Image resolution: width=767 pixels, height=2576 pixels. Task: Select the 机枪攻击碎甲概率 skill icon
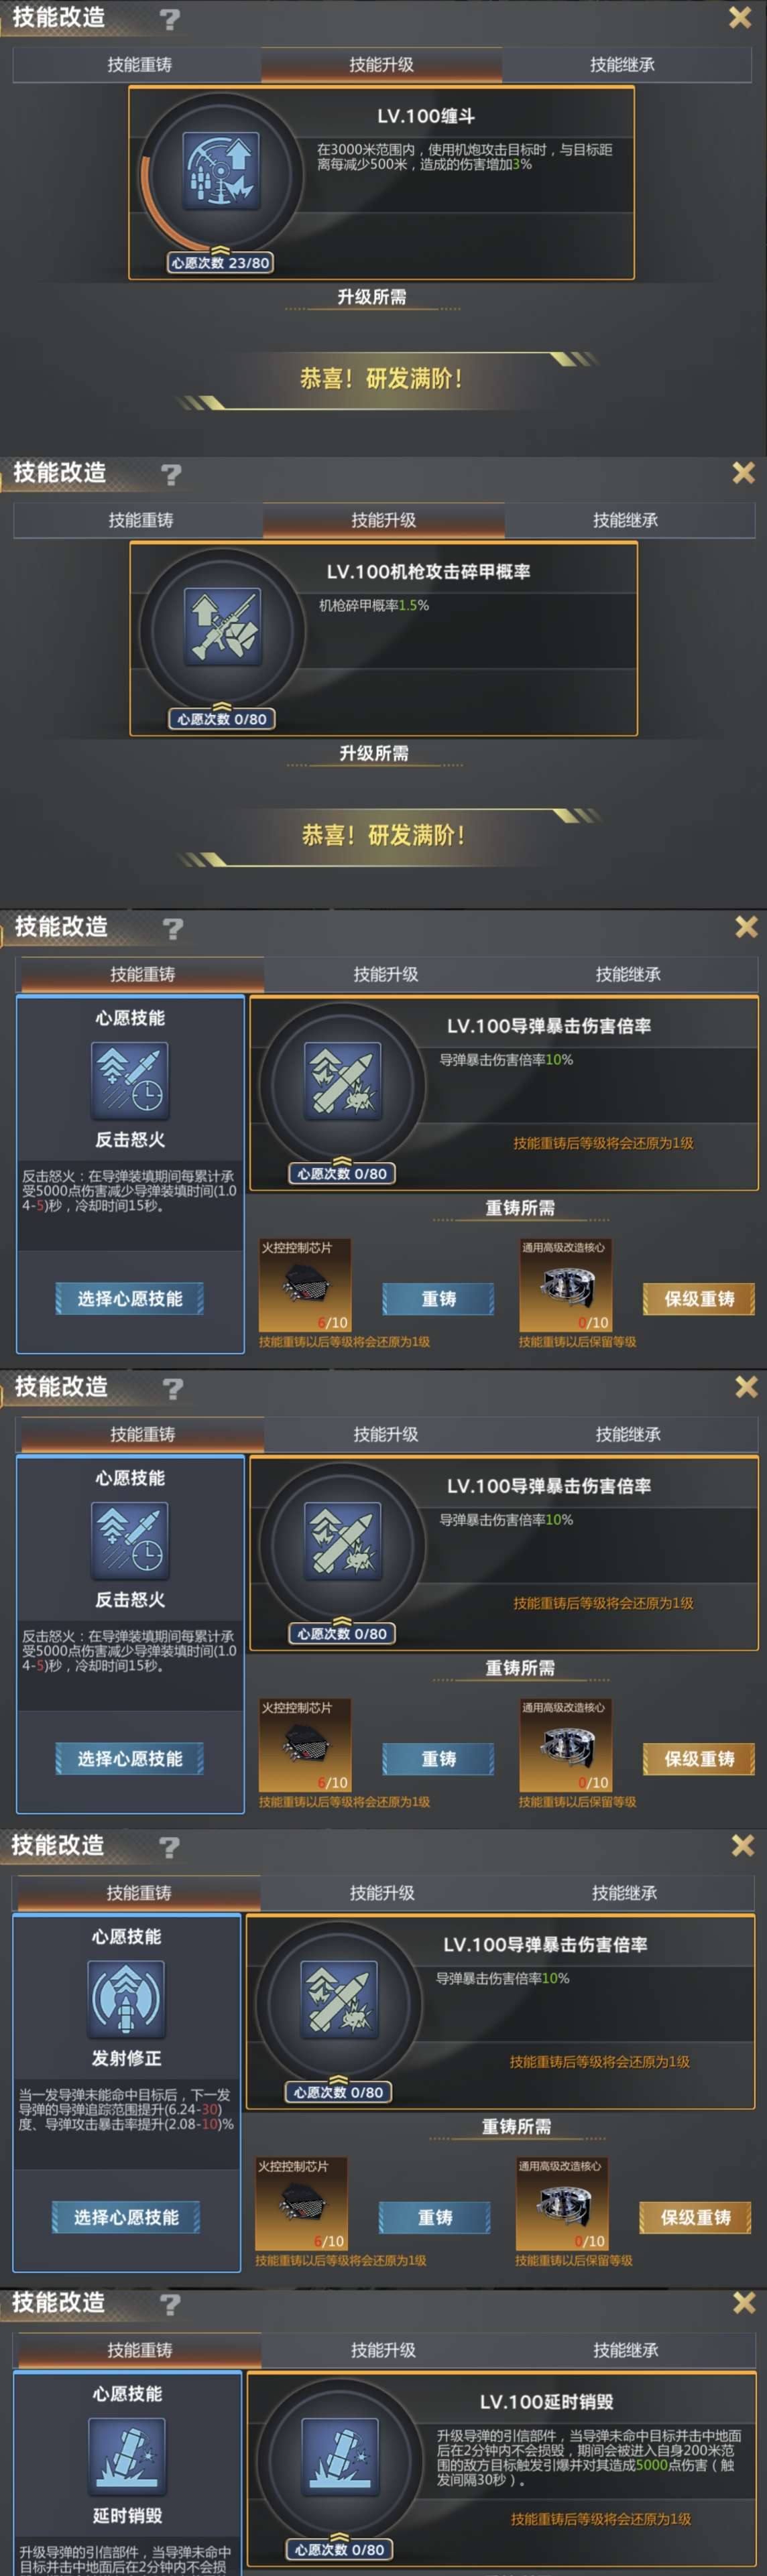pyautogui.click(x=223, y=627)
